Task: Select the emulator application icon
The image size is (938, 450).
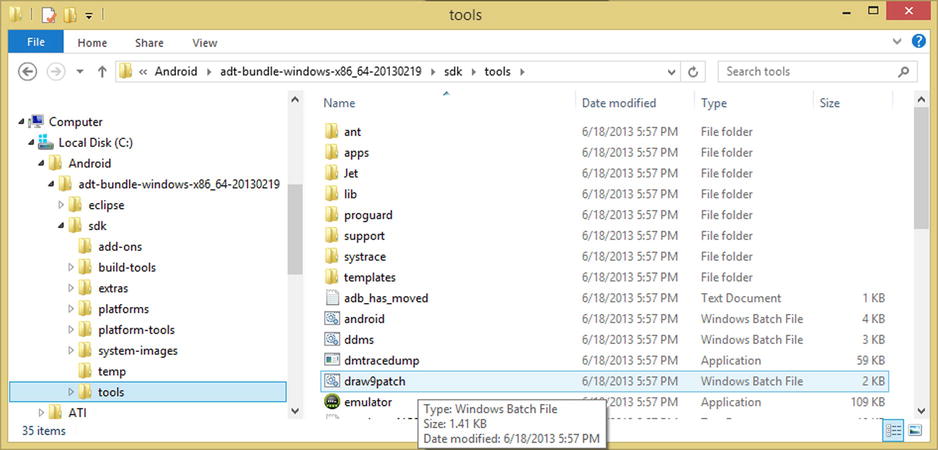Action: (x=331, y=402)
